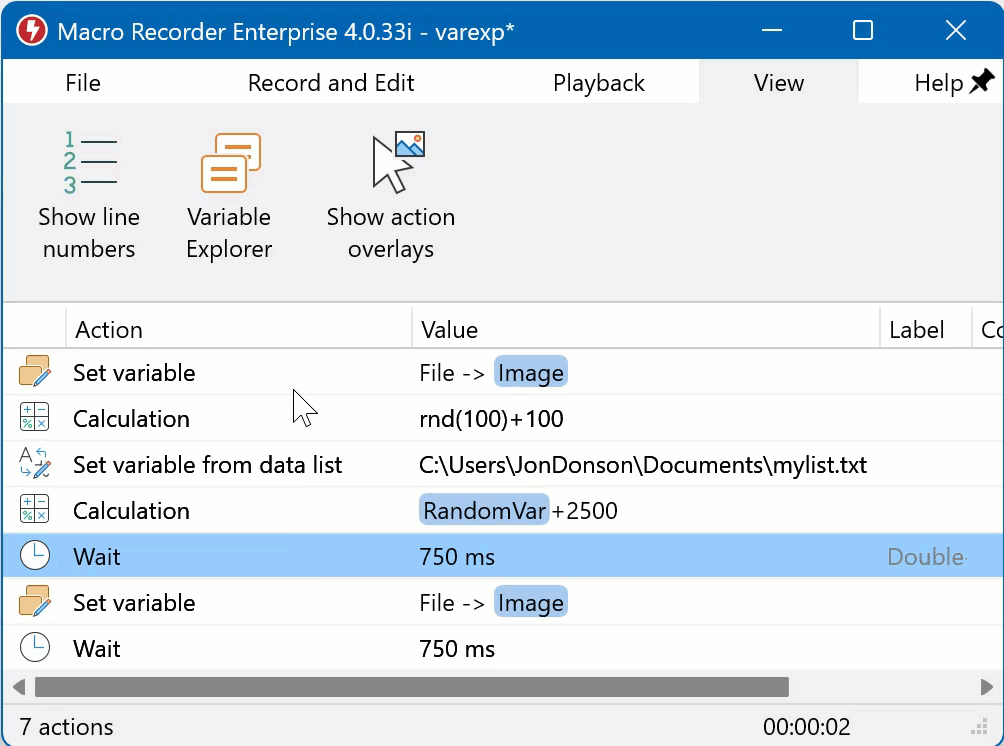The height and width of the screenshot is (746, 1004).
Task: Click Set variable from data list icon
Action: [35, 465]
